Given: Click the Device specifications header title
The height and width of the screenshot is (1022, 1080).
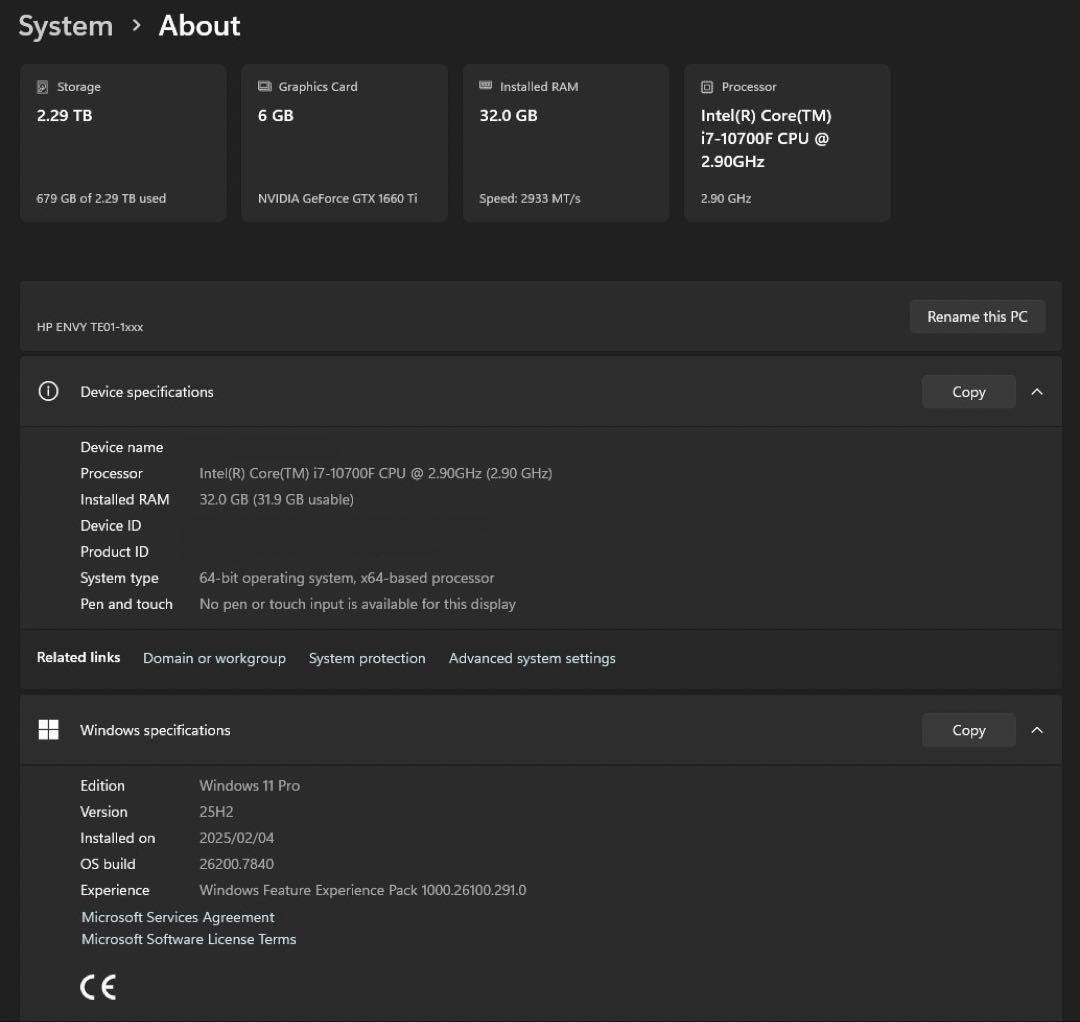Looking at the screenshot, I should pyautogui.click(x=147, y=391).
